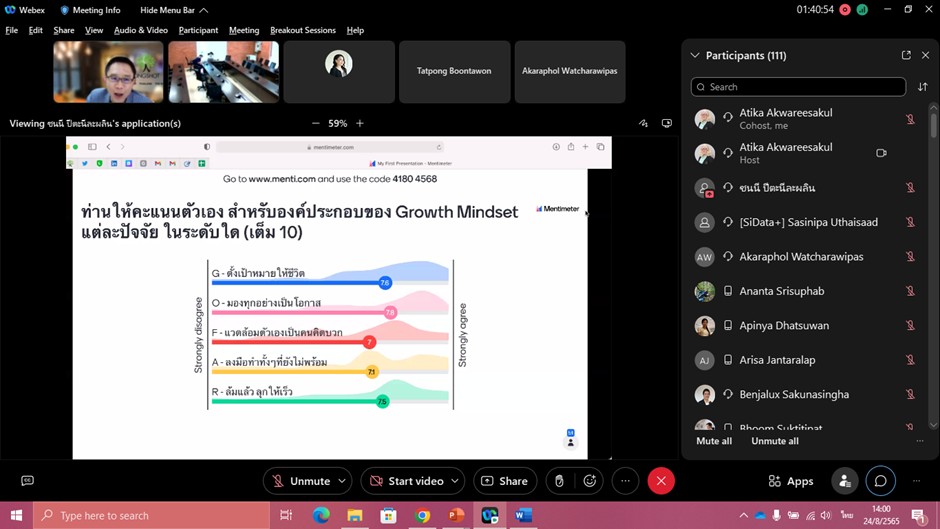Open the Breakout Sessions menu

302,30
